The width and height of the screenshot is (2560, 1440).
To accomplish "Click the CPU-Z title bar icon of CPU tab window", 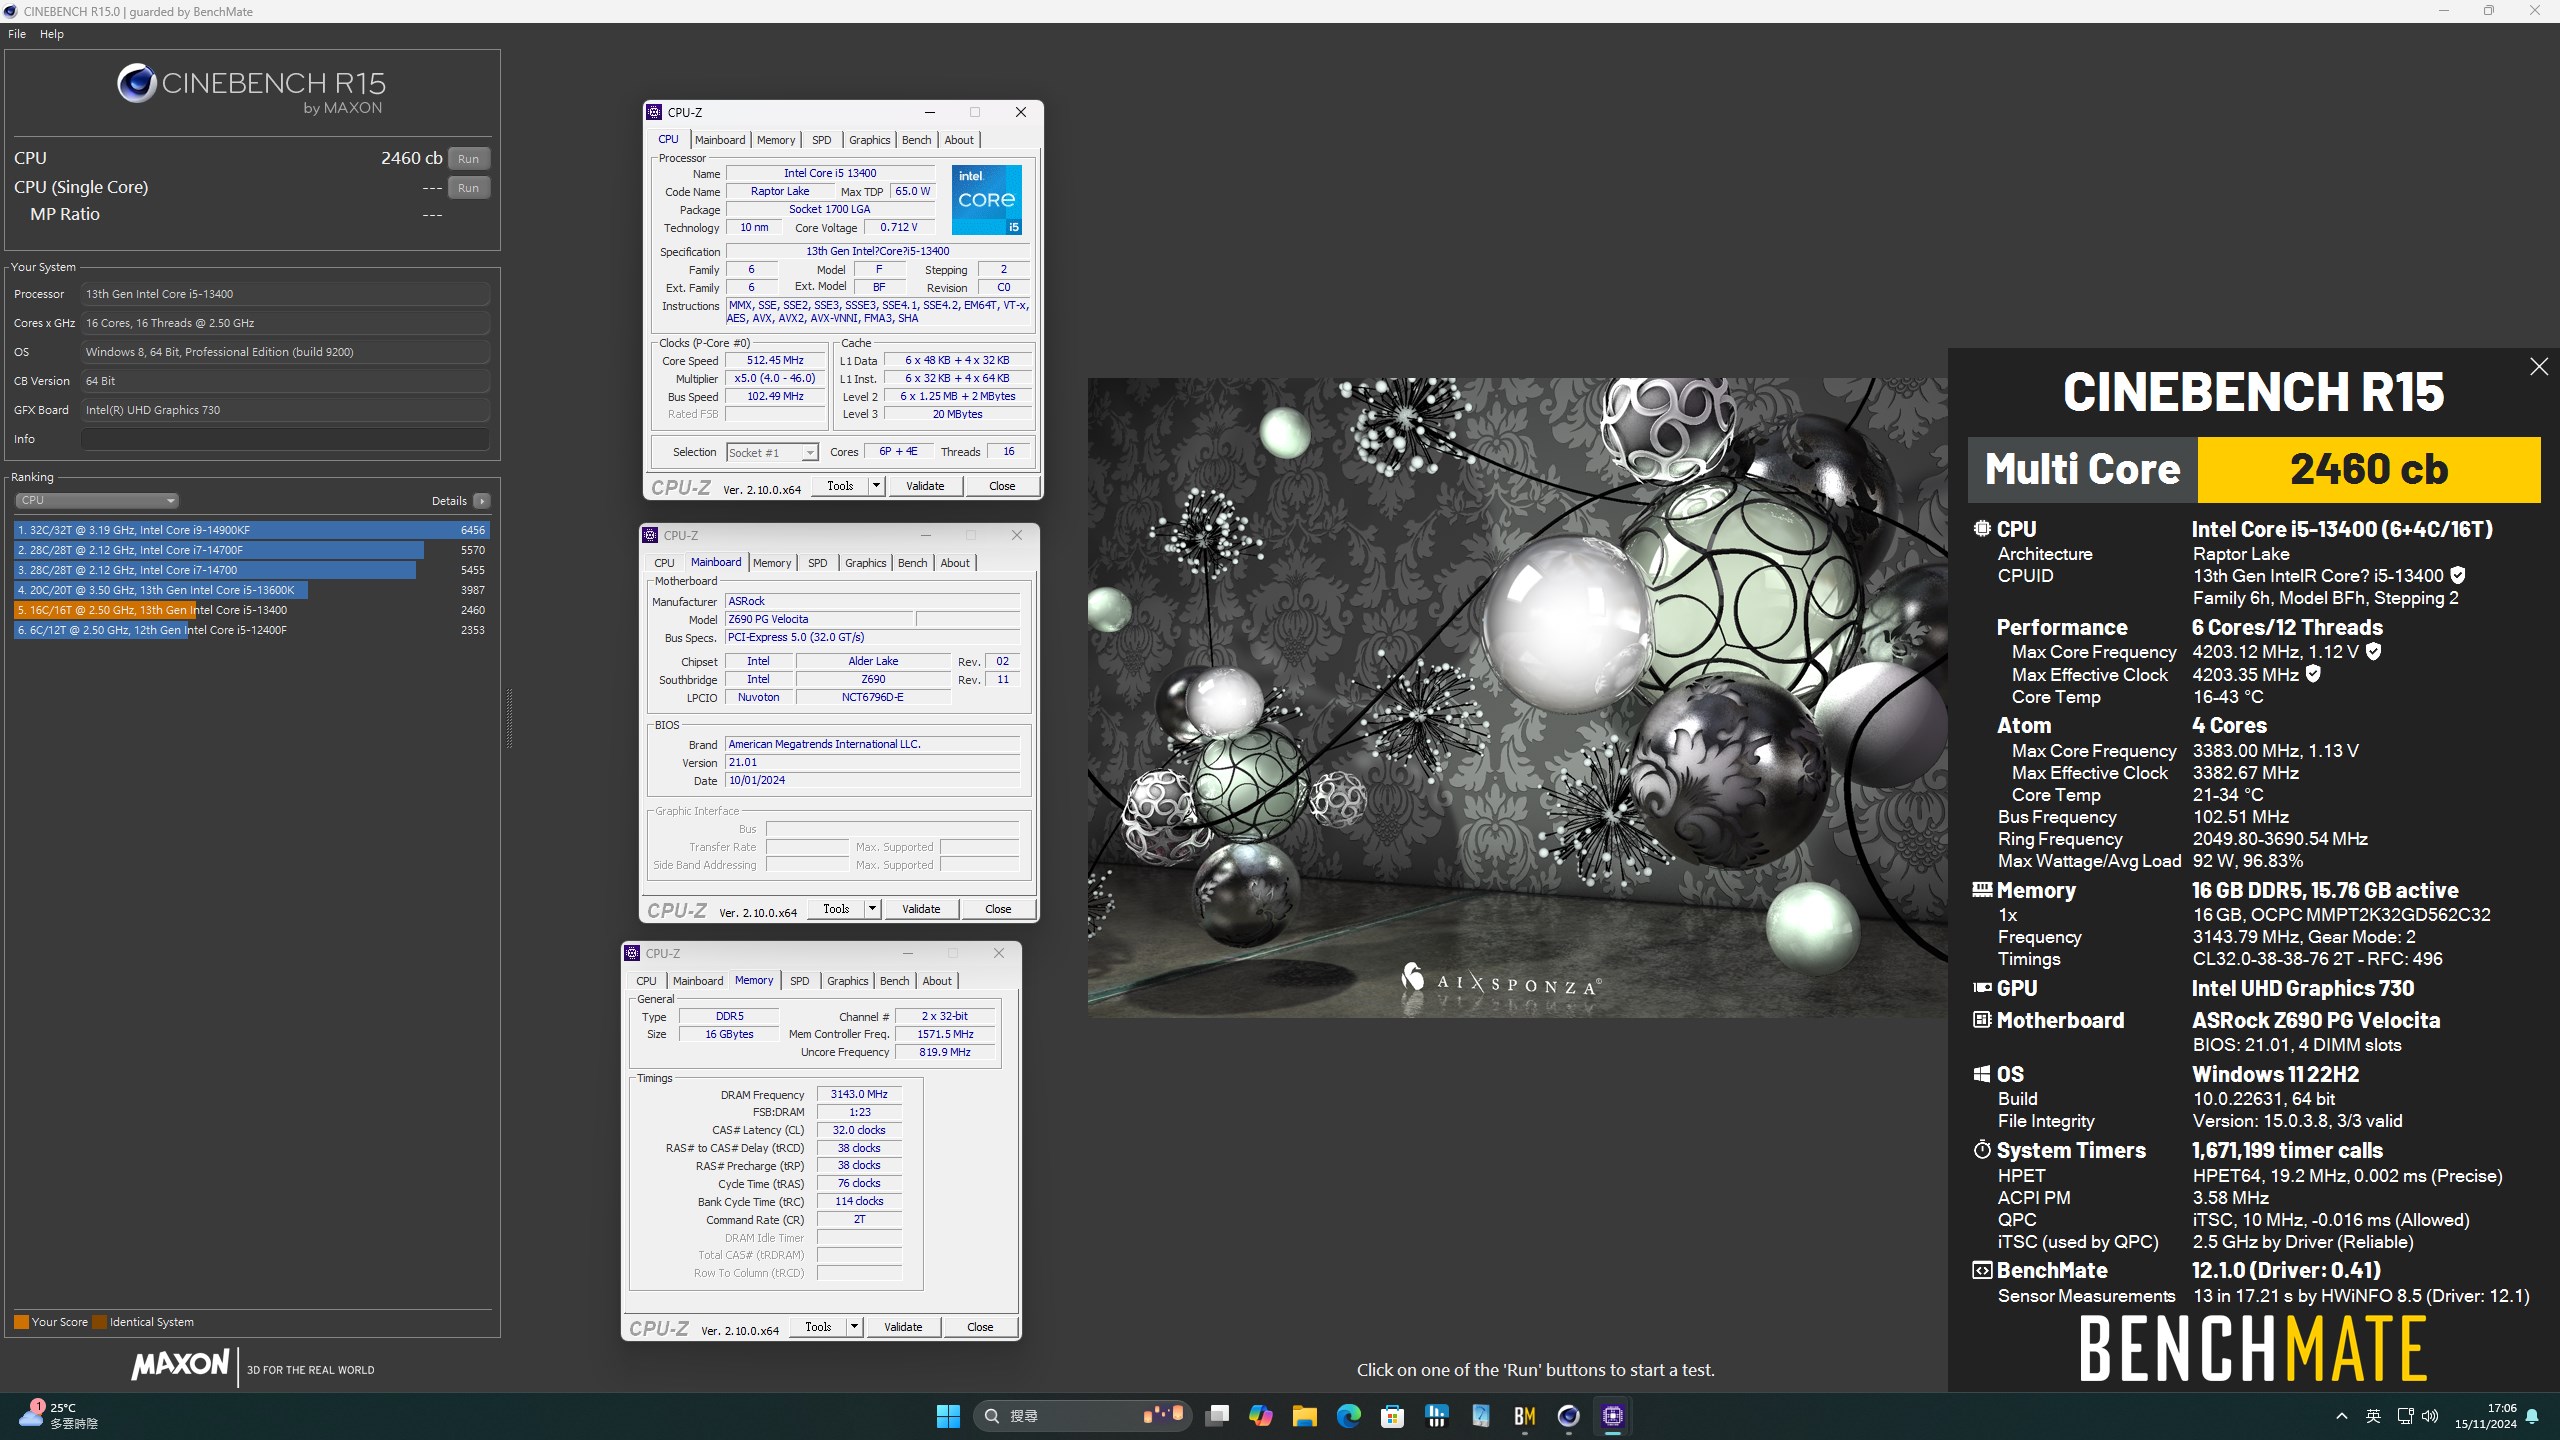I will tap(654, 112).
